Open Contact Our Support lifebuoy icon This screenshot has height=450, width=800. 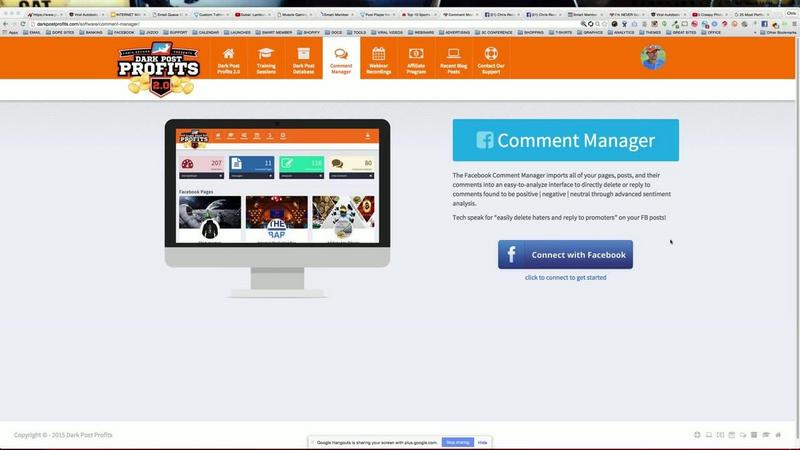(491, 53)
